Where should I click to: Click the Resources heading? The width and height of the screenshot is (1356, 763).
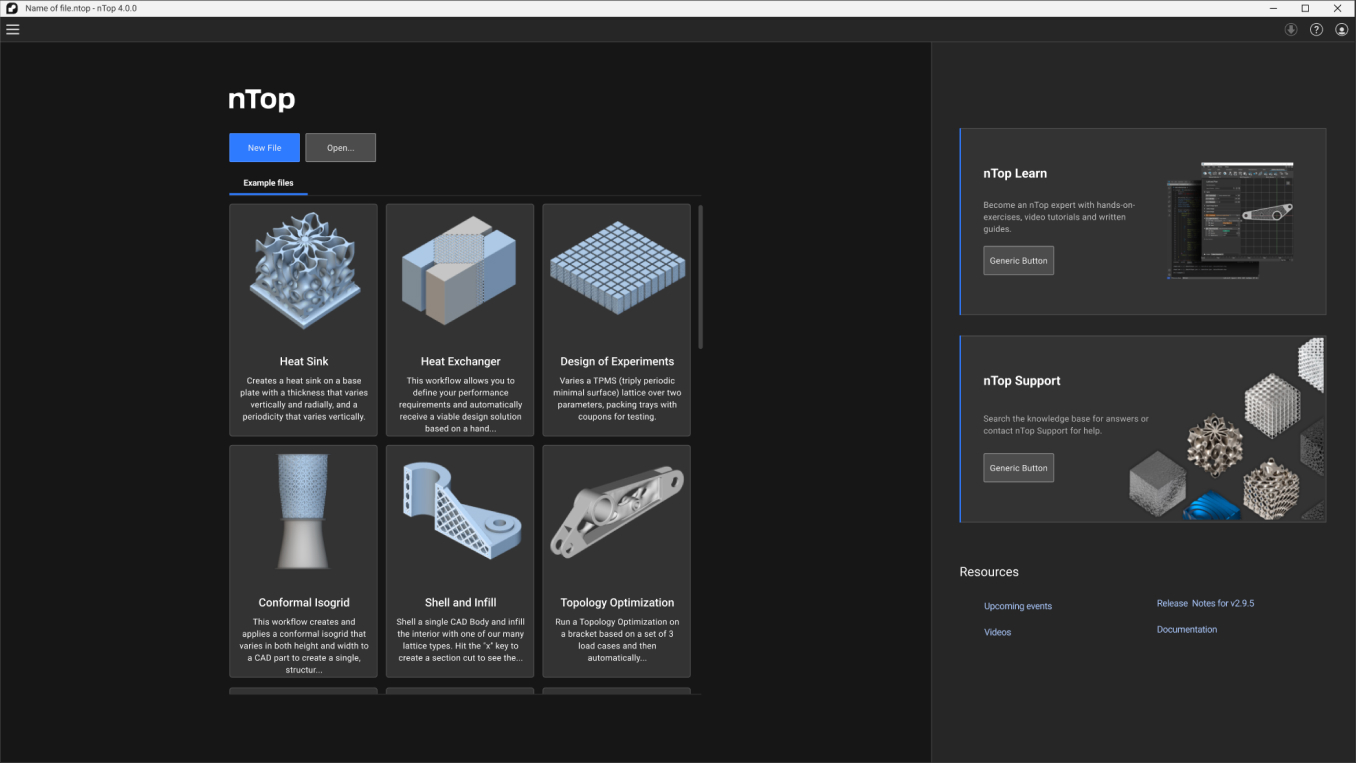(989, 572)
